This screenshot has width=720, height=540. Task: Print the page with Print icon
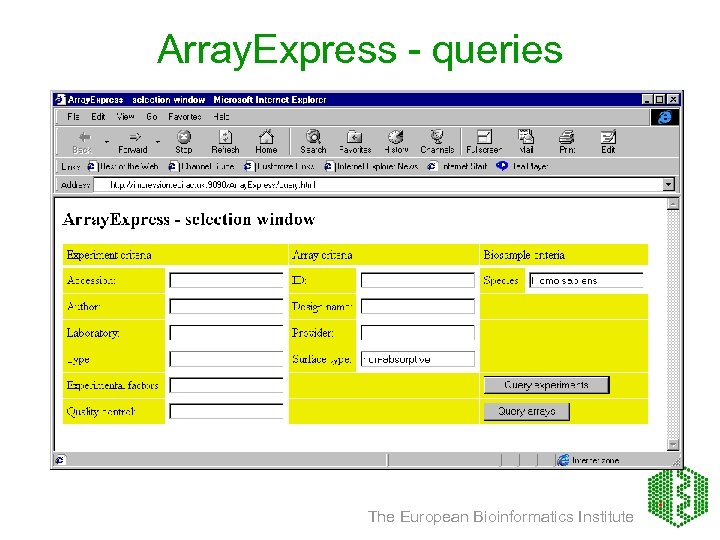tap(567, 142)
